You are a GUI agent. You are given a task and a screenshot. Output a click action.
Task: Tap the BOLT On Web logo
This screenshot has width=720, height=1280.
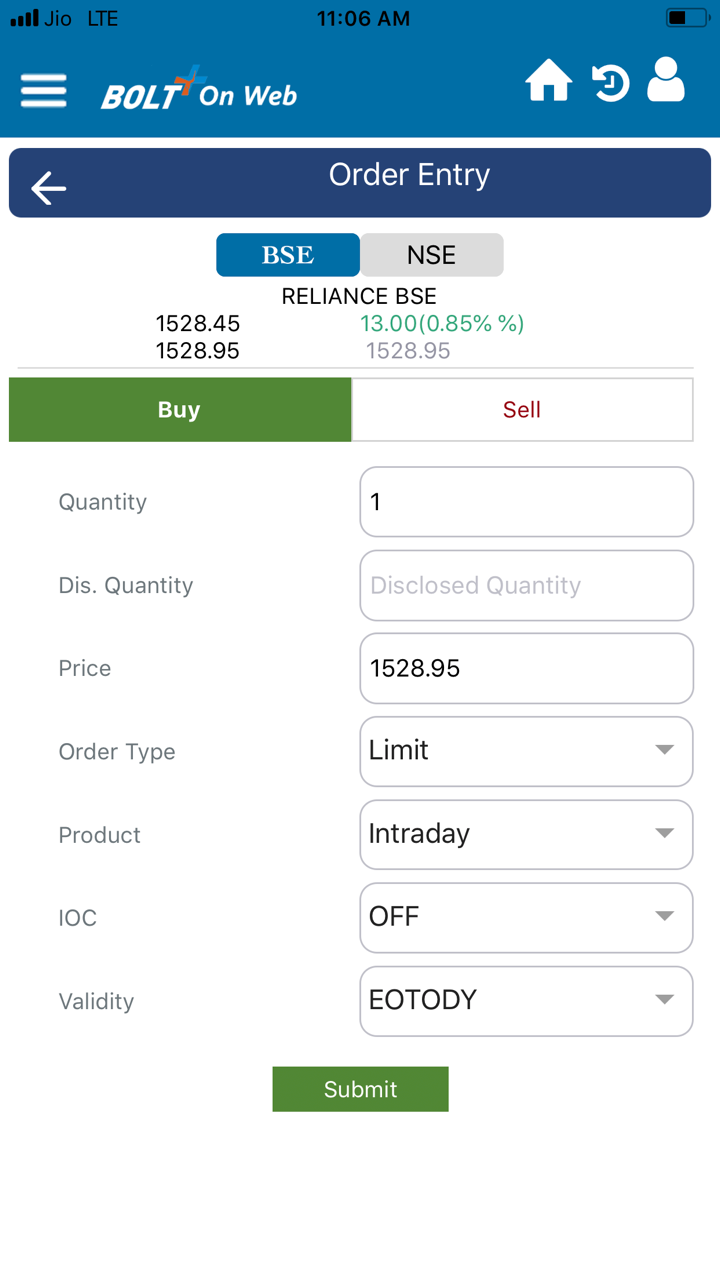click(x=199, y=91)
